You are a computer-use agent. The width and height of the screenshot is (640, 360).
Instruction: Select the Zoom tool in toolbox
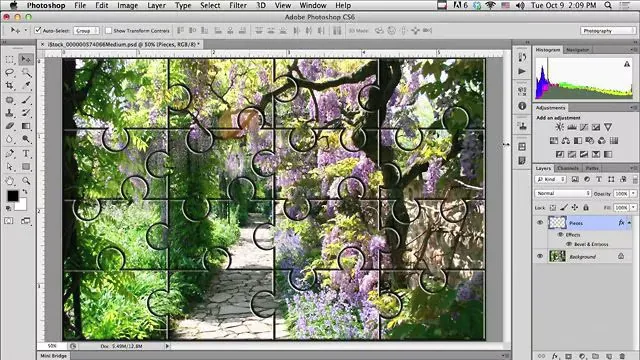click(26, 180)
